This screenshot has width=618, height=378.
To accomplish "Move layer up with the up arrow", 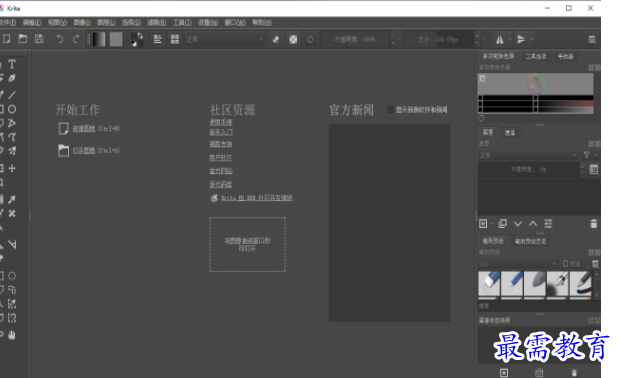I will pyautogui.click(x=533, y=223).
